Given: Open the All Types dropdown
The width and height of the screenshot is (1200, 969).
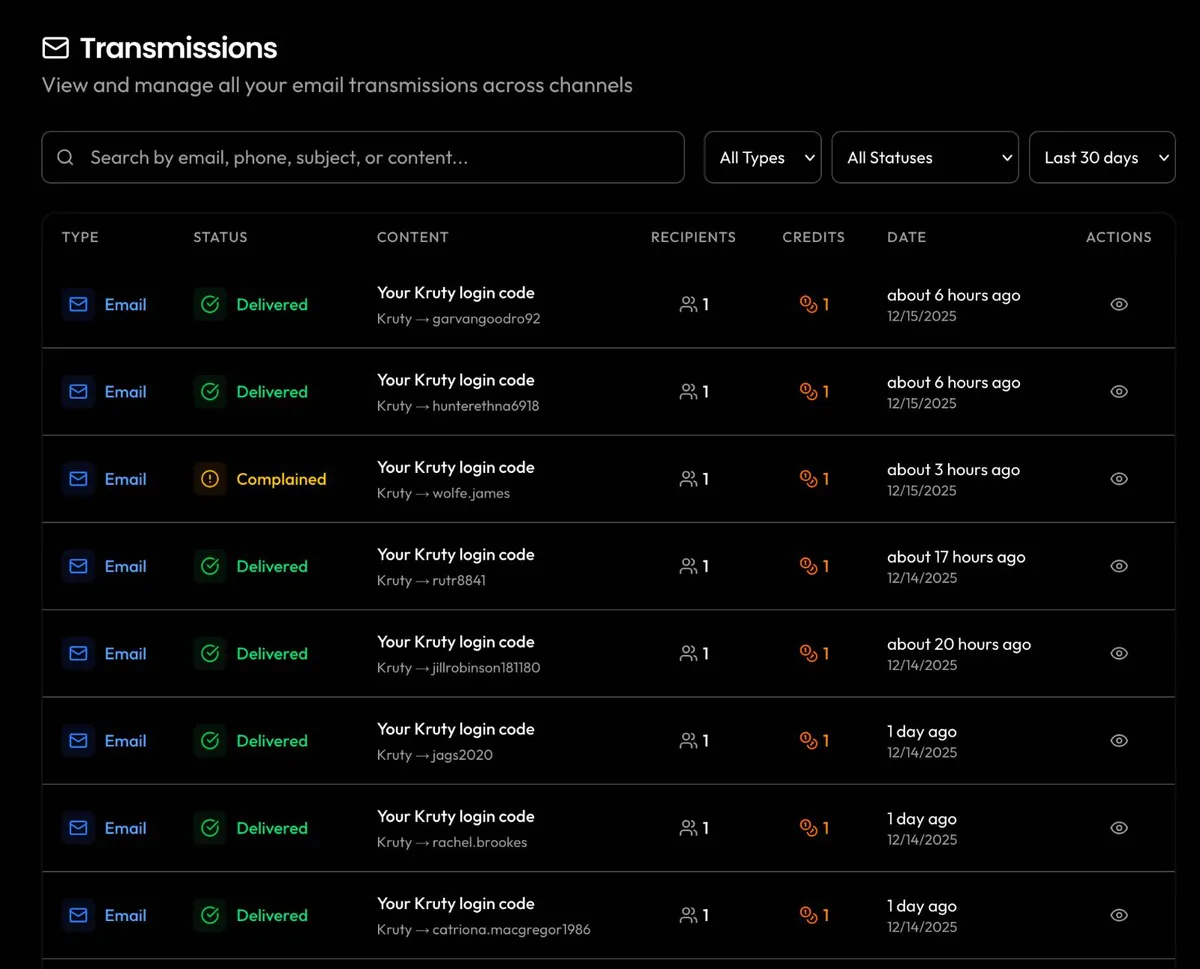Looking at the screenshot, I should click(763, 157).
